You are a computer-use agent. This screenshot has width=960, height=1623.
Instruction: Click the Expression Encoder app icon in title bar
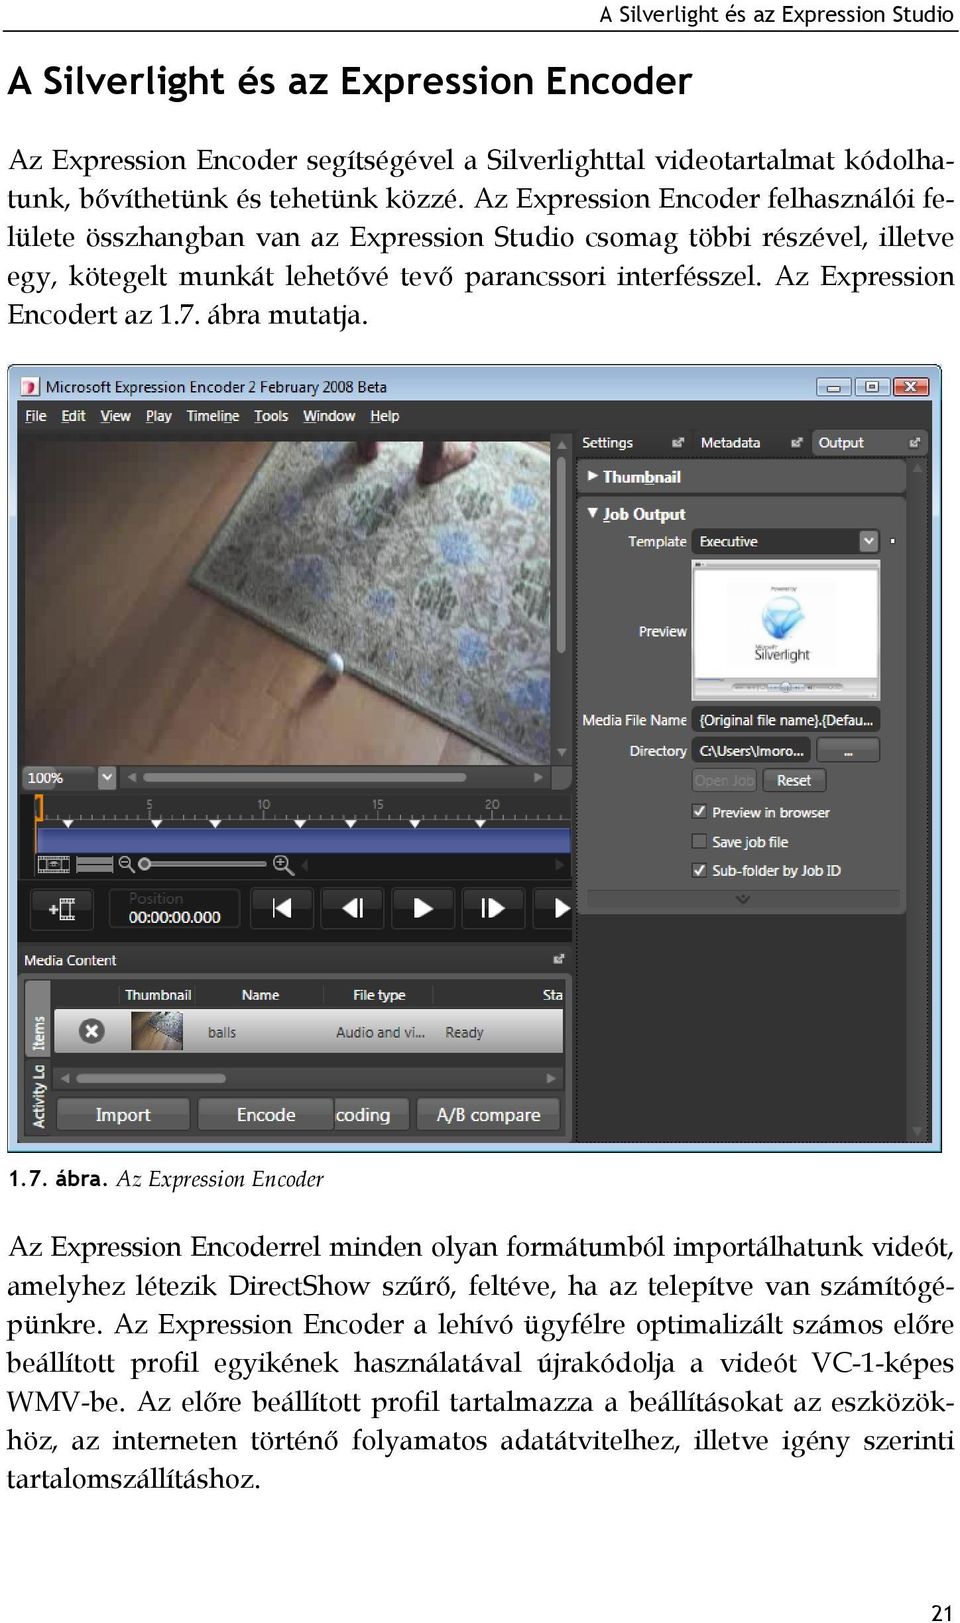pyautogui.click(x=30, y=386)
